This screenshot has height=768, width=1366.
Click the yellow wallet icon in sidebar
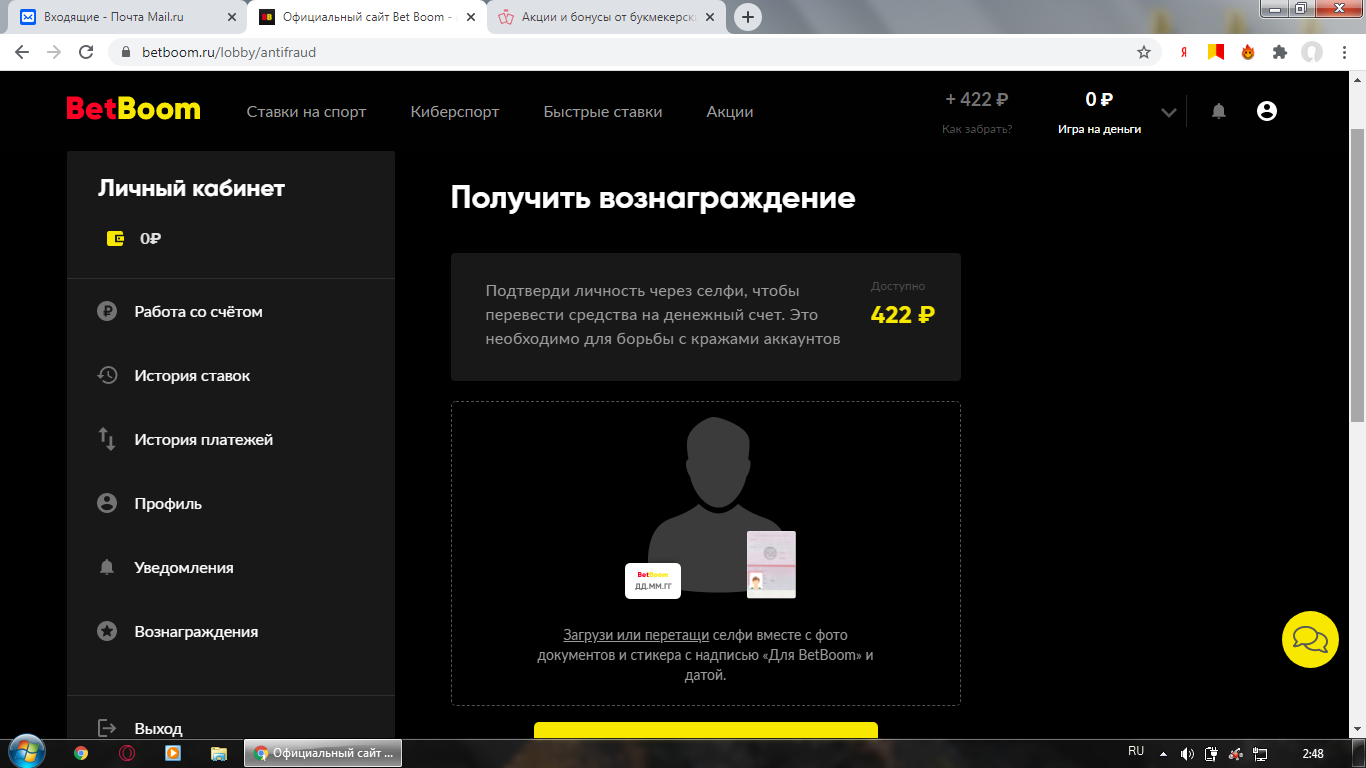point(115,239)
